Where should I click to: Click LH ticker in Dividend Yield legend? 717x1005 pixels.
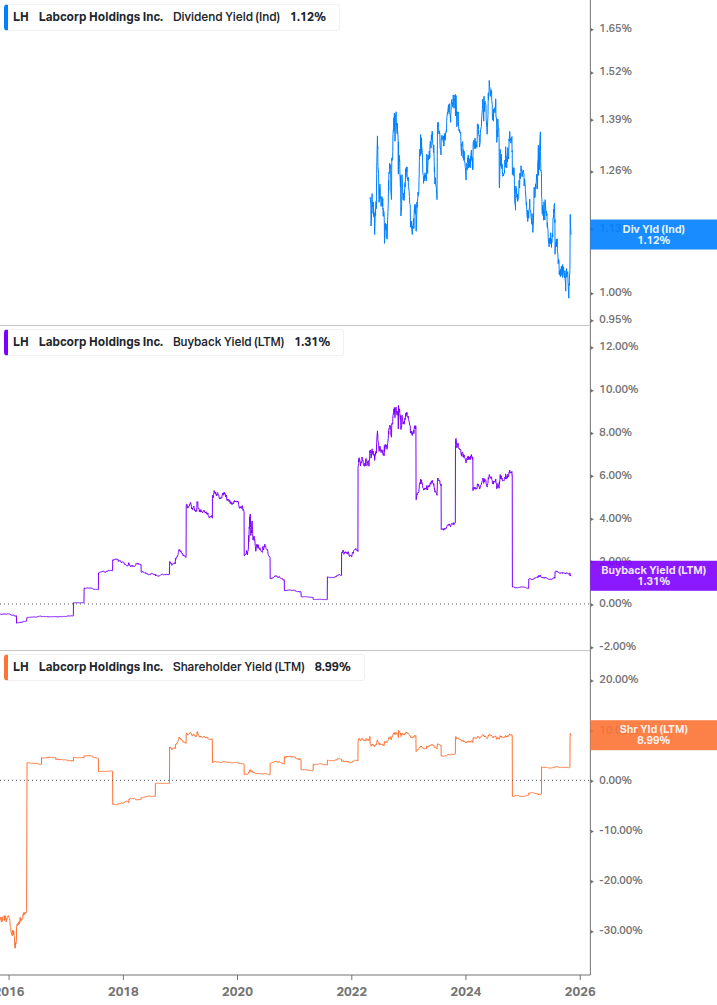21,17
